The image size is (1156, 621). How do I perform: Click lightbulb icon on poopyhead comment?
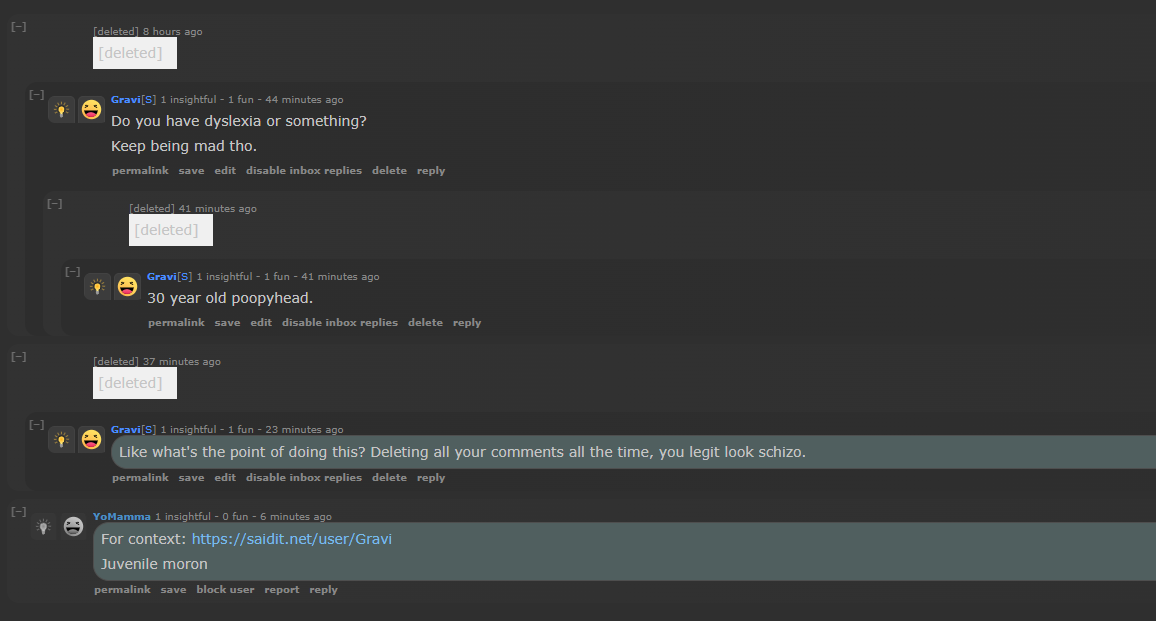click(97, 287)
